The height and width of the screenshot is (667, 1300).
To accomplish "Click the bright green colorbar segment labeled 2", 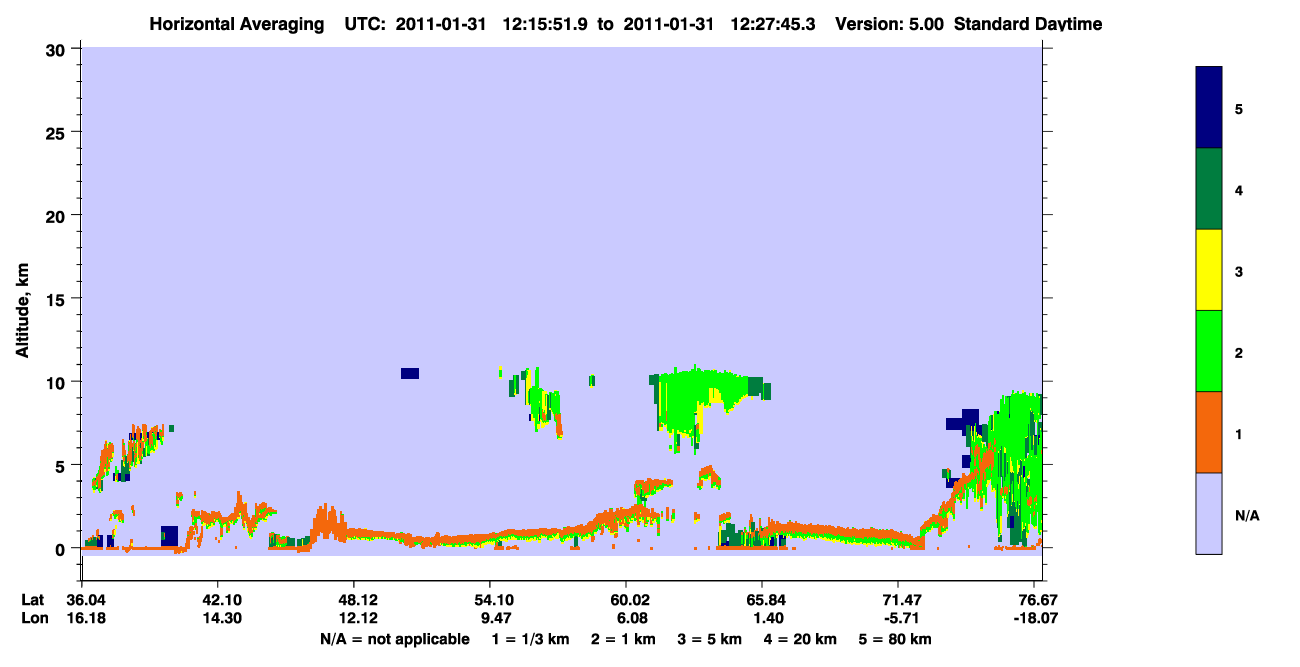I will pyautogui.click(x=1209, y=351).
